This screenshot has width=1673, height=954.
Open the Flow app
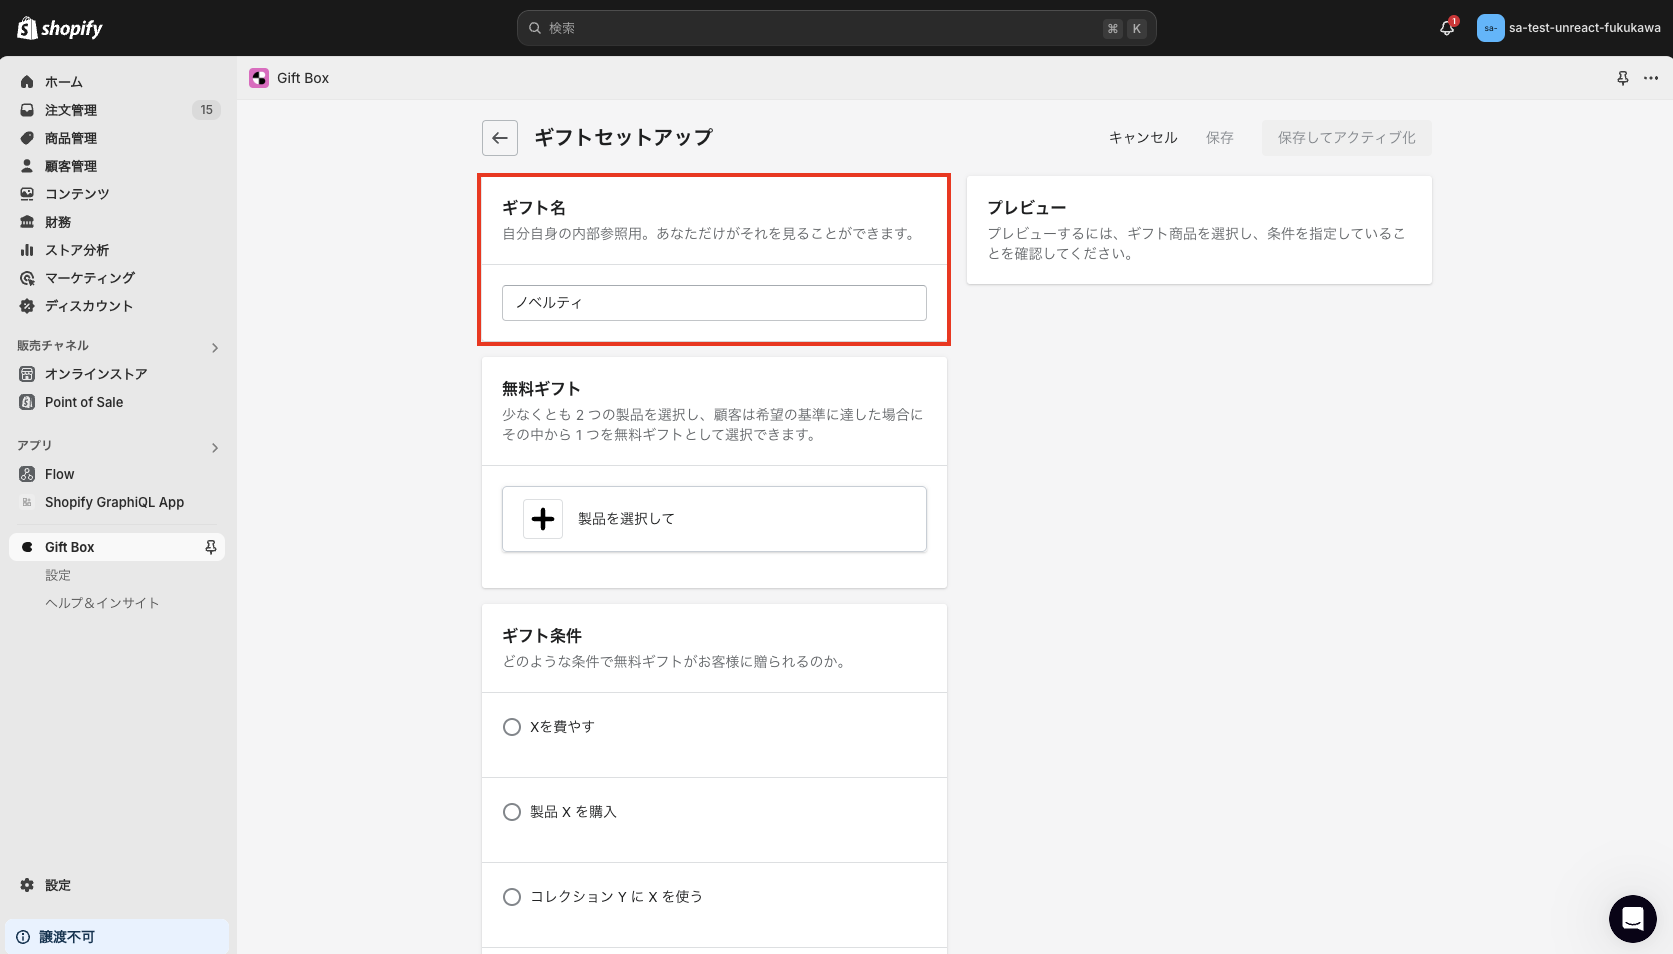pyautogui.click(x=59, y=473)
